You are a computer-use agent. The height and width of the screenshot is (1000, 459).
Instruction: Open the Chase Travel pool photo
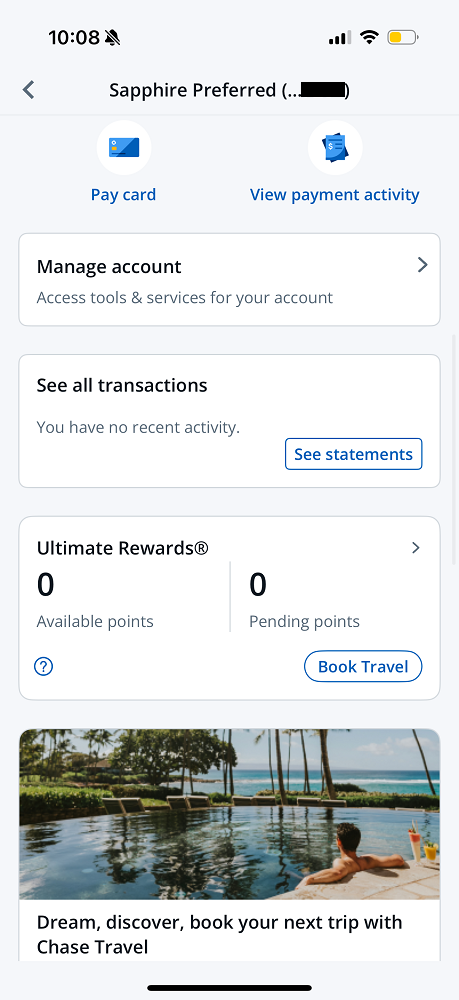(x=230, y=814)
